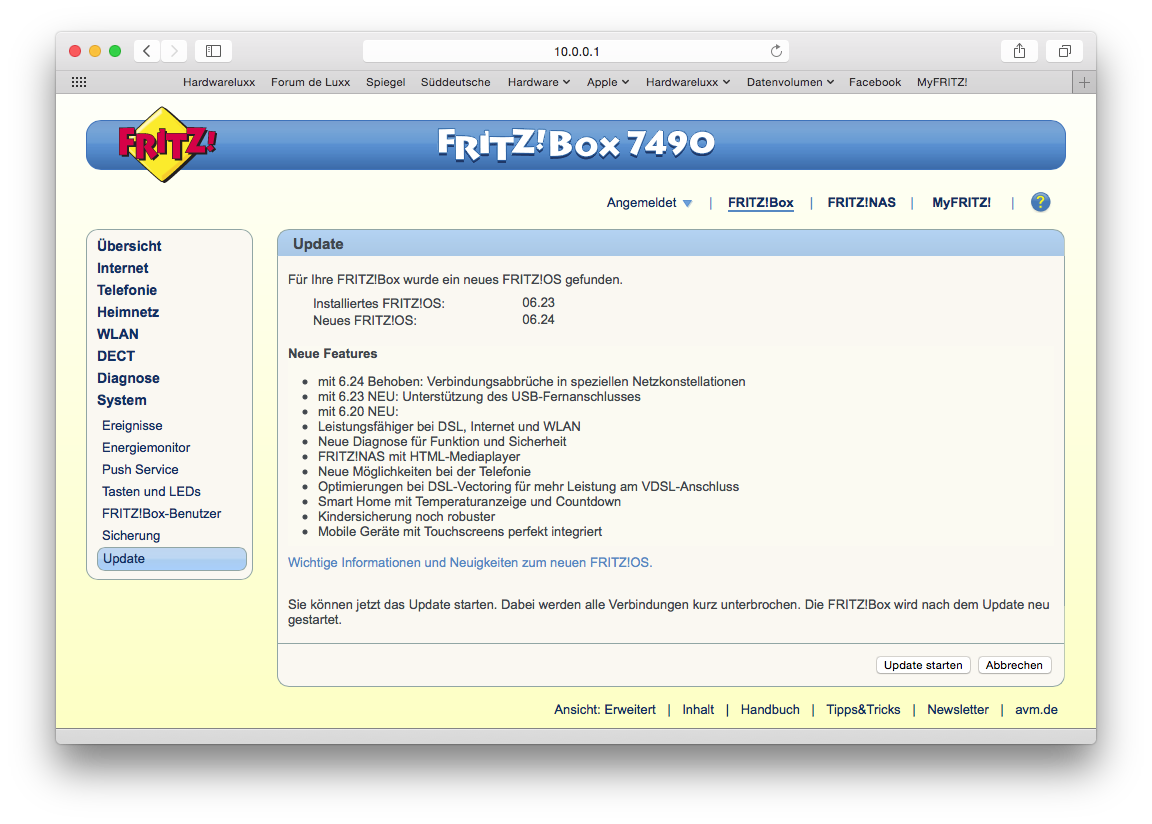
Task: Open the Top Sites grid icon
Action: (79, 82)
